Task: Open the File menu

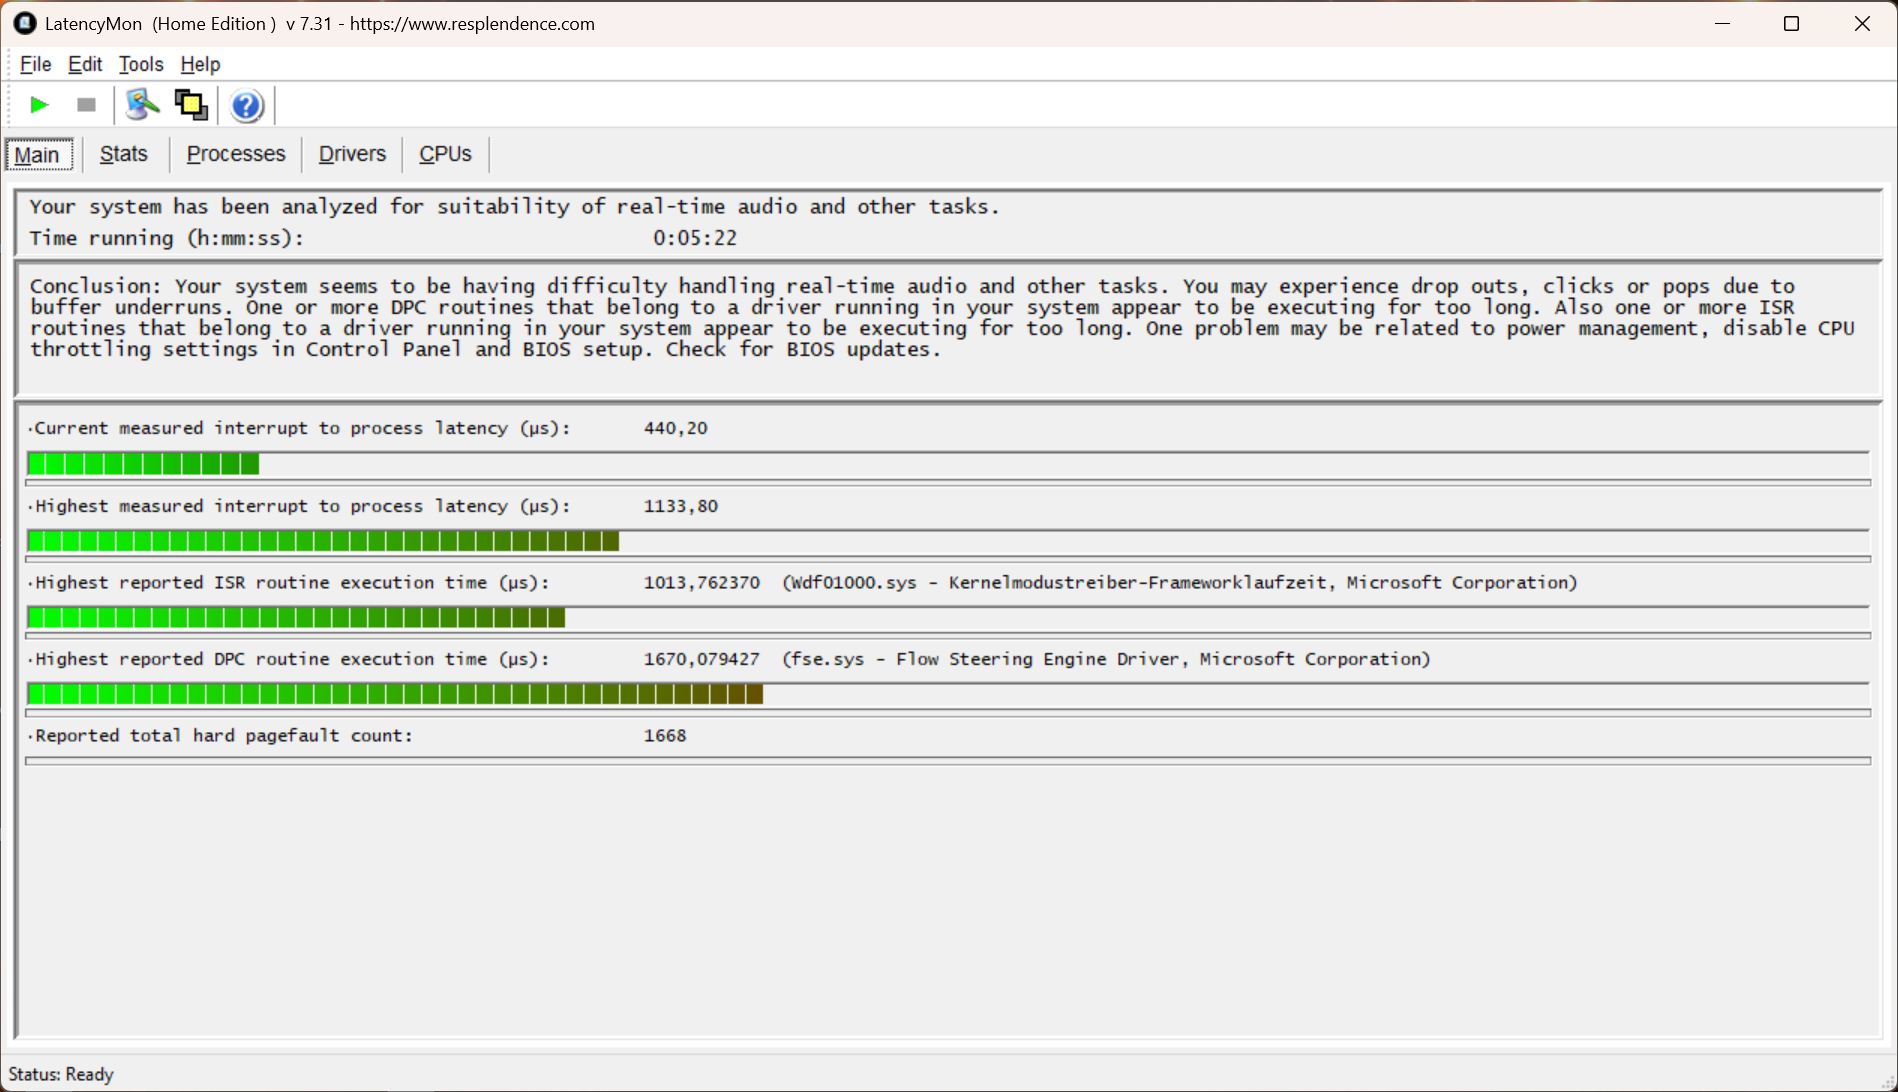Action: 35,64
